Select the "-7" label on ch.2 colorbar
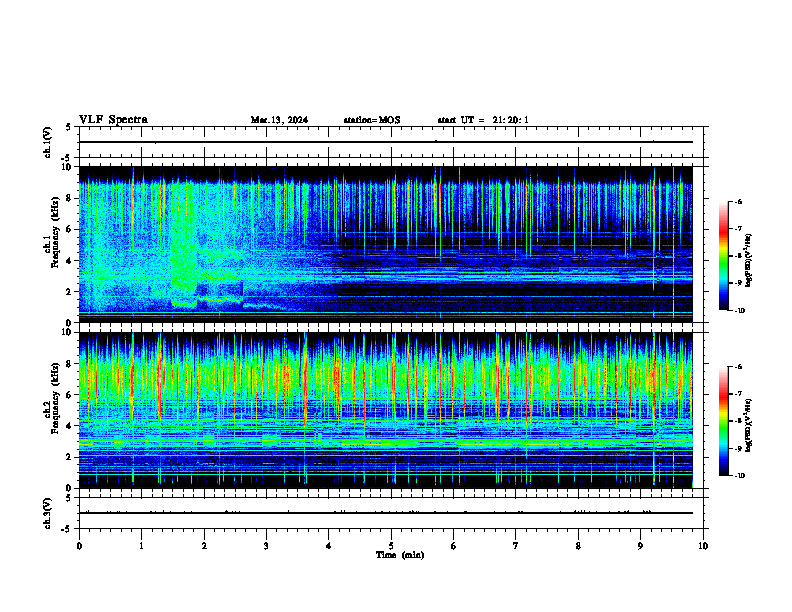This screenshot has width=792, height=612. 738,394
